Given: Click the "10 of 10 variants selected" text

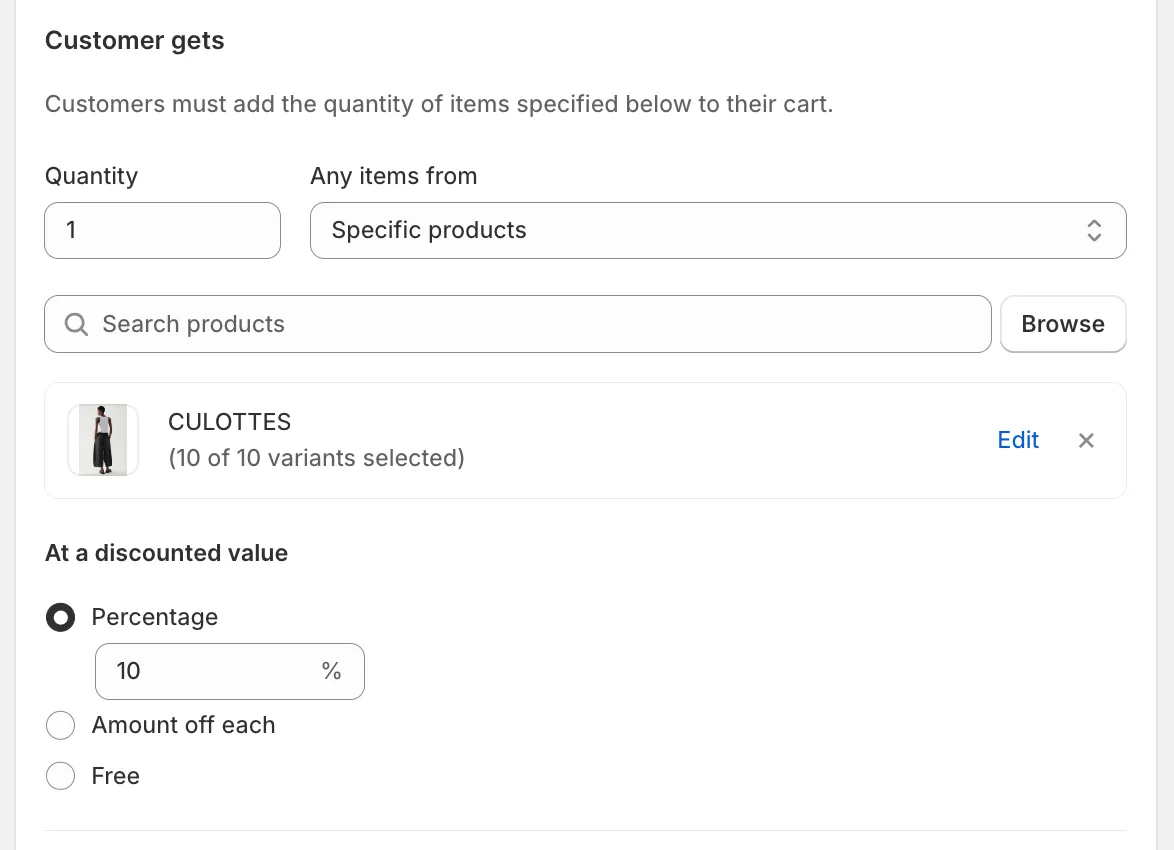Looking at the screenshot, I should click(x=317, y=458).
